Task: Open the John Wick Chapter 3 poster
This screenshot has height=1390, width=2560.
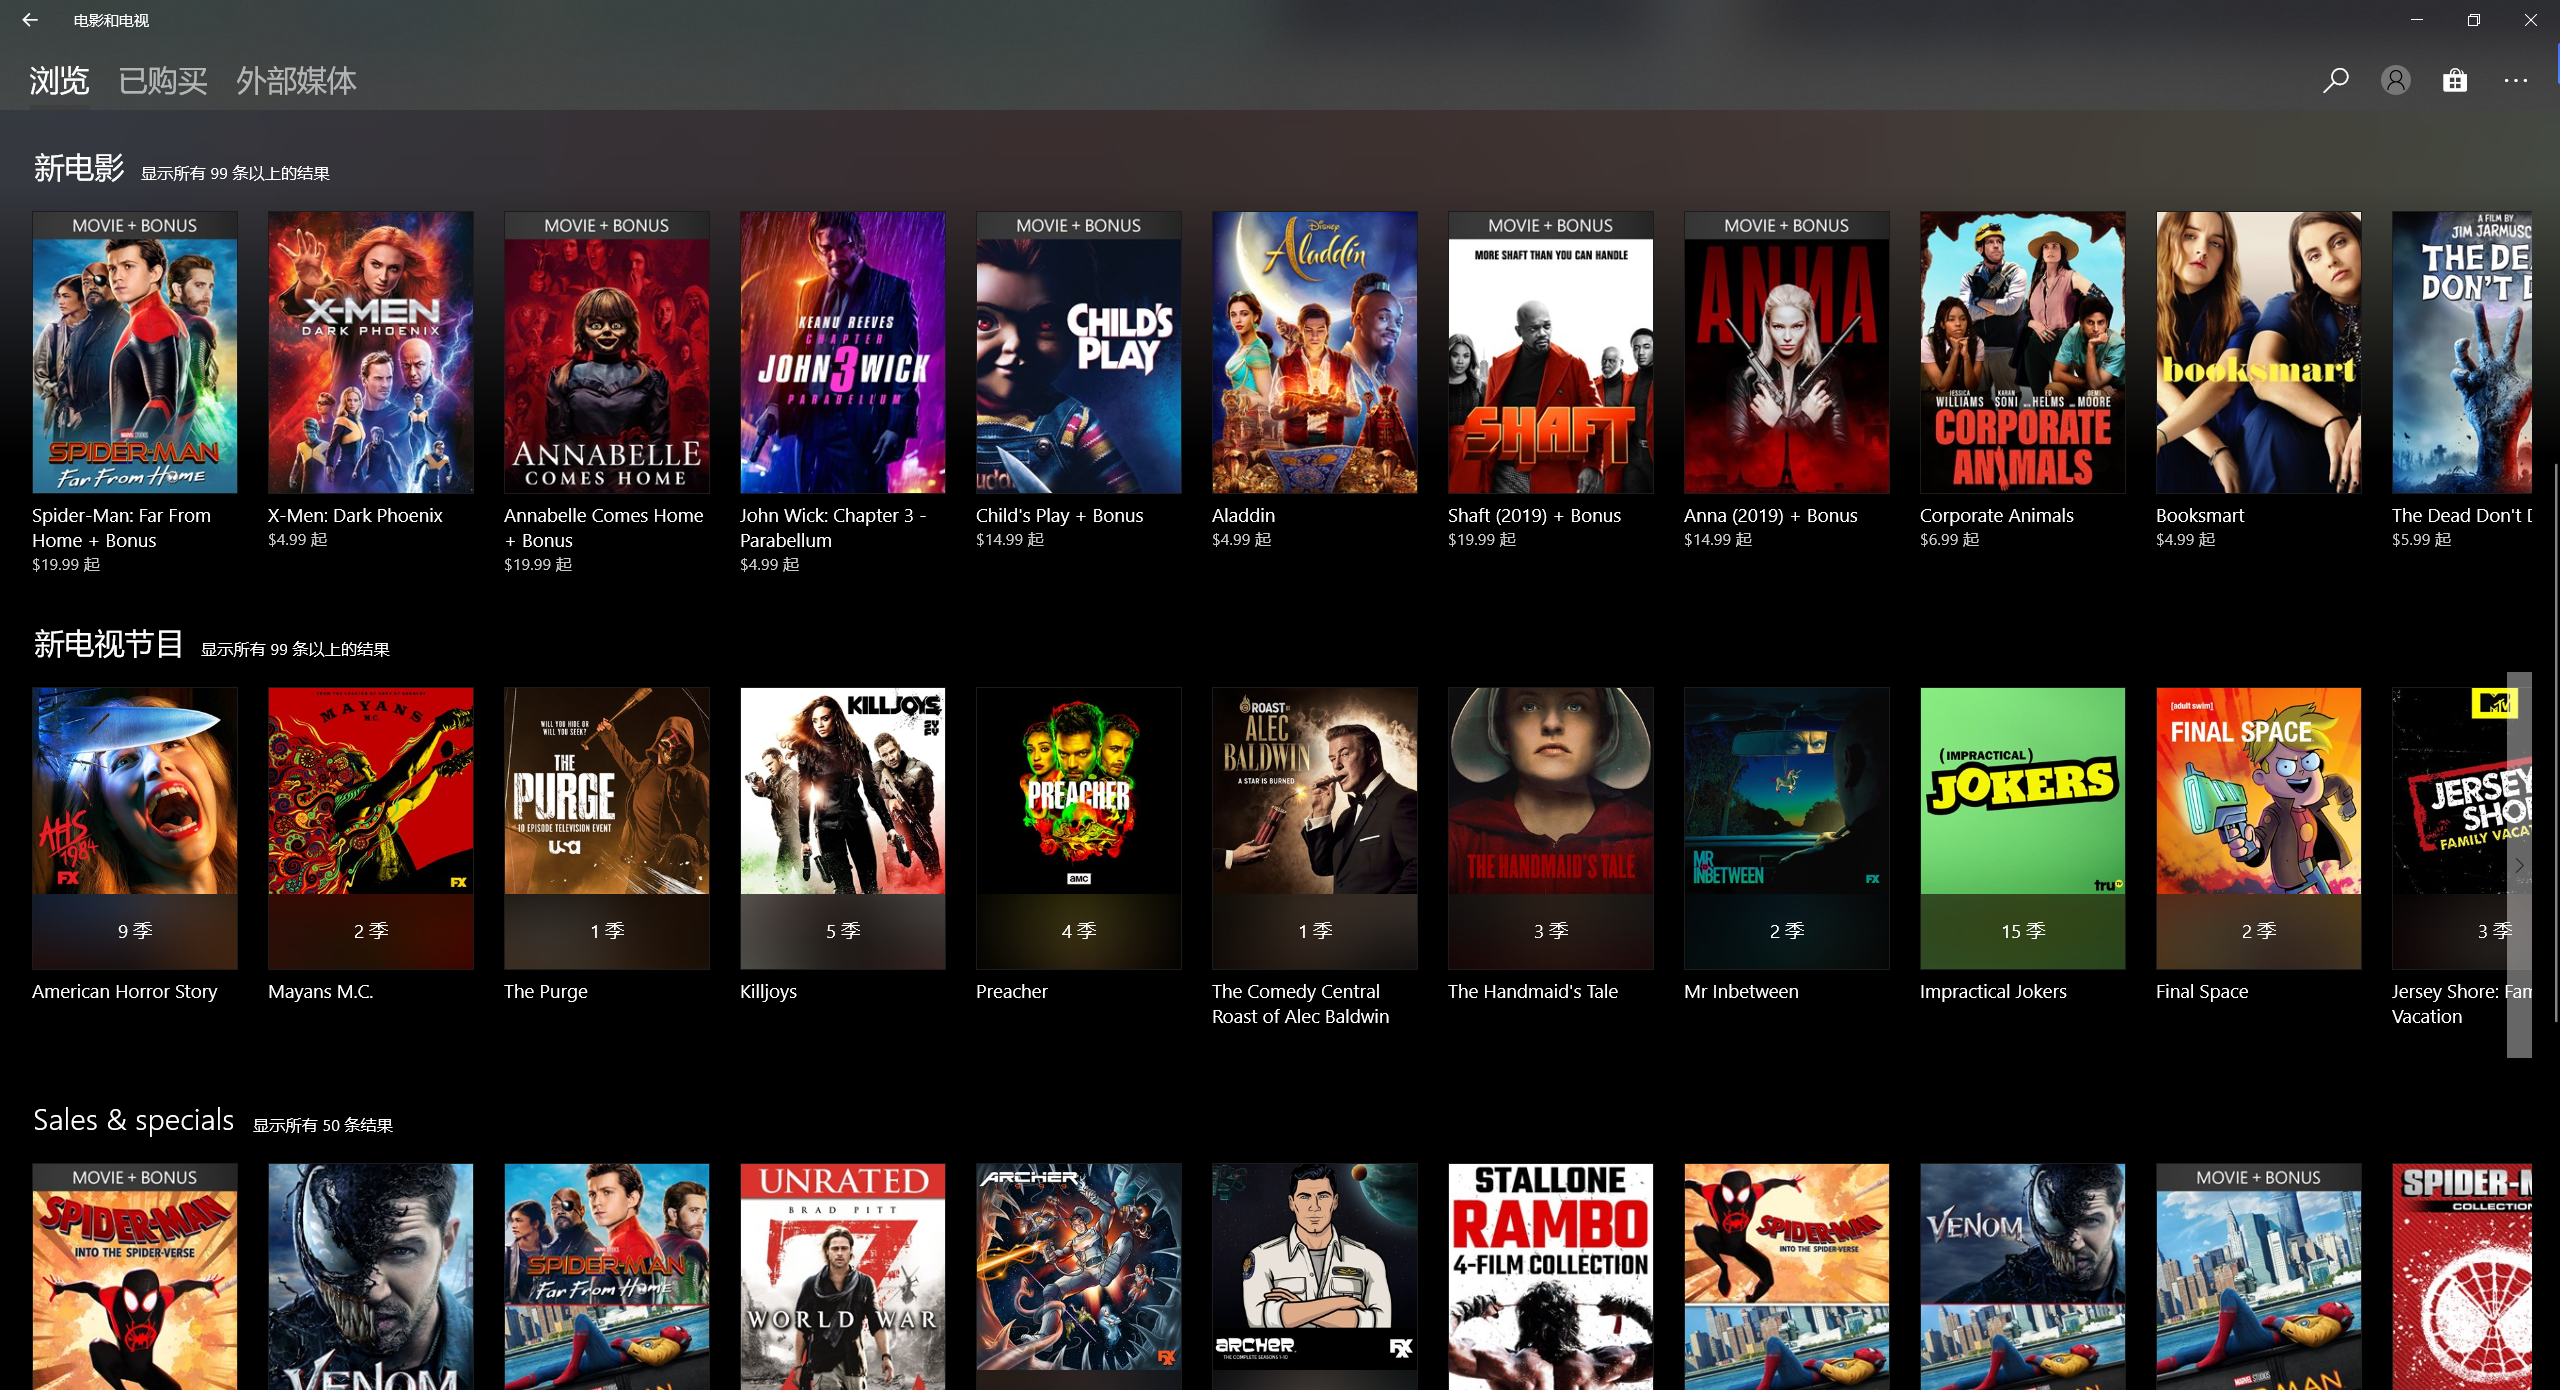Action: pyautogui.click(x=842, y=352)
